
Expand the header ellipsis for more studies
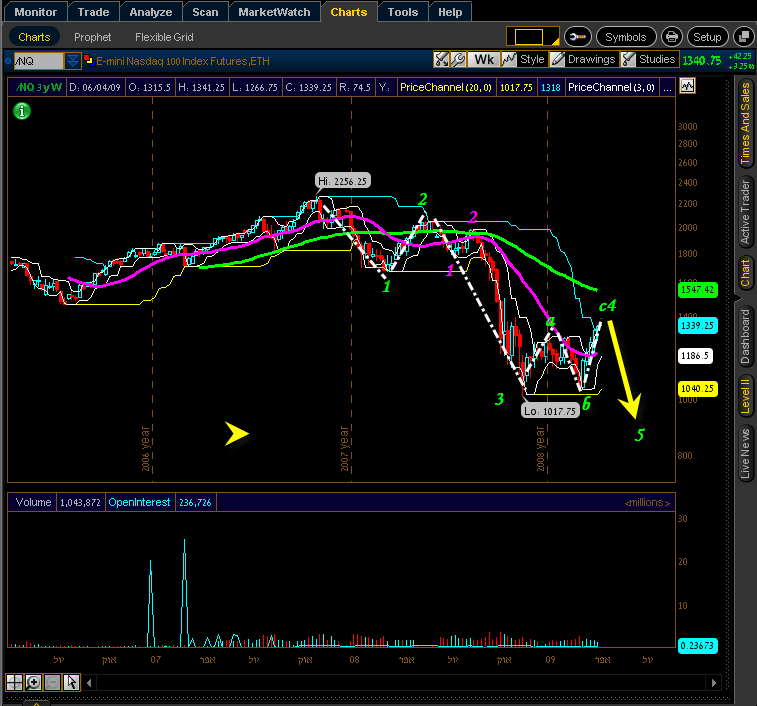[667, 87]
